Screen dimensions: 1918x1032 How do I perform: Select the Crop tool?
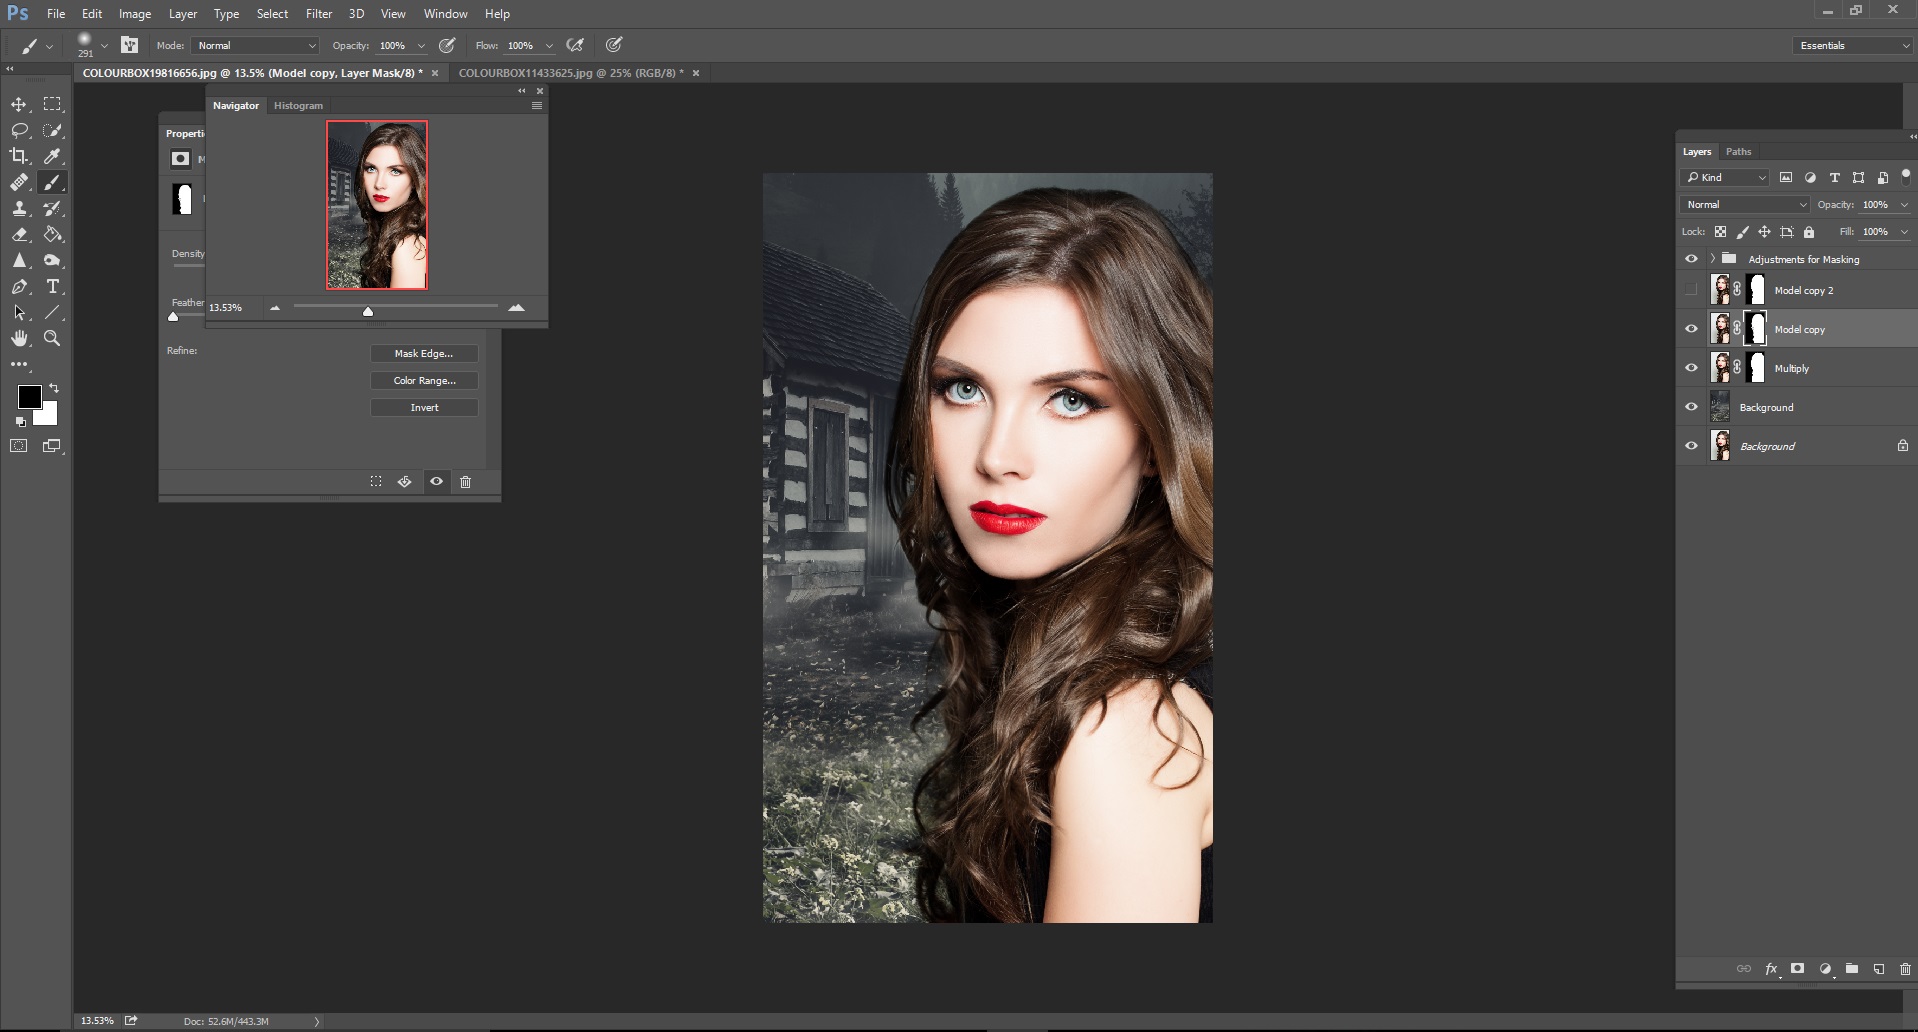point(19,156)
